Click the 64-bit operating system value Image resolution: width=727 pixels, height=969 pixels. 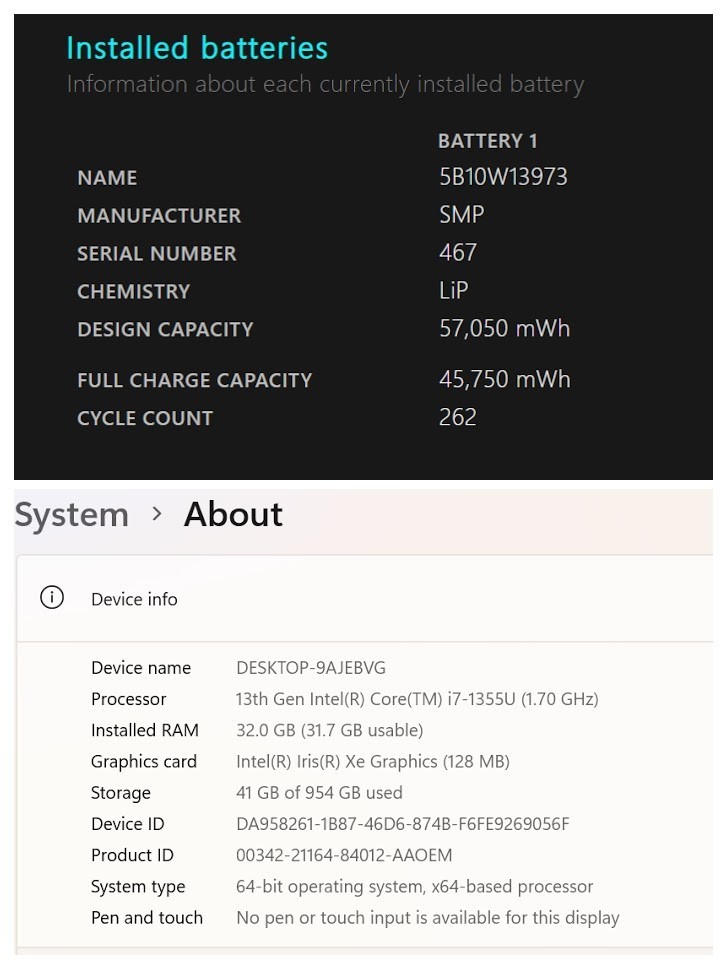[414, 886]
